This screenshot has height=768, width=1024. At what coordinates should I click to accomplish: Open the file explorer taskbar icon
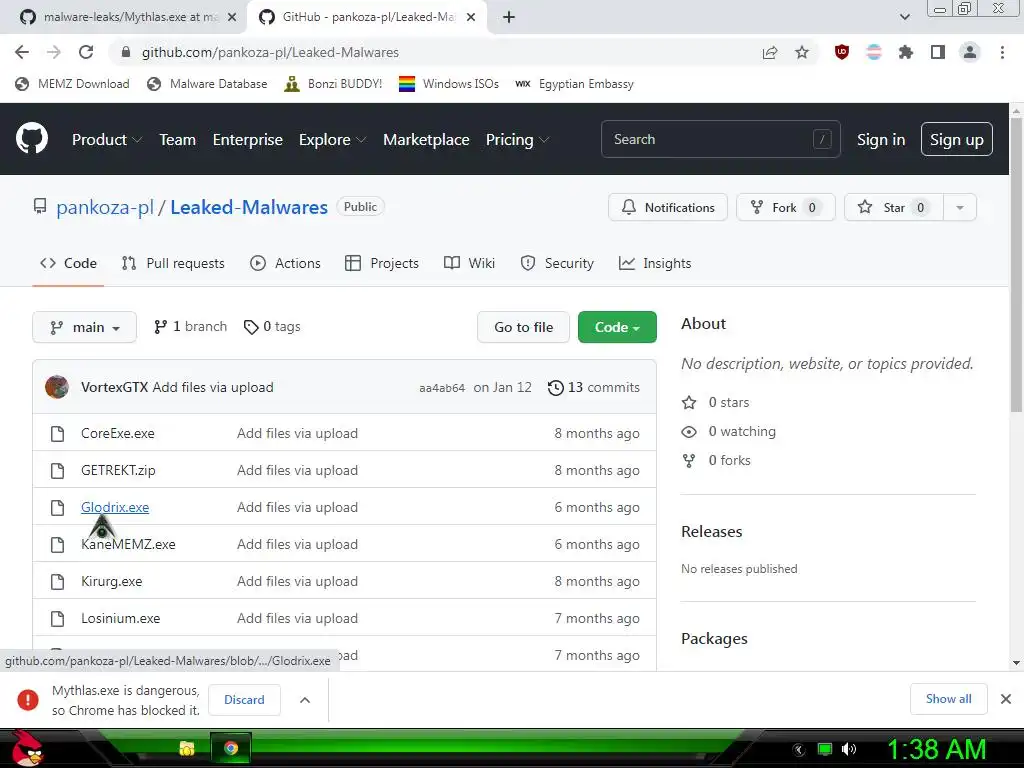(187, 748)
